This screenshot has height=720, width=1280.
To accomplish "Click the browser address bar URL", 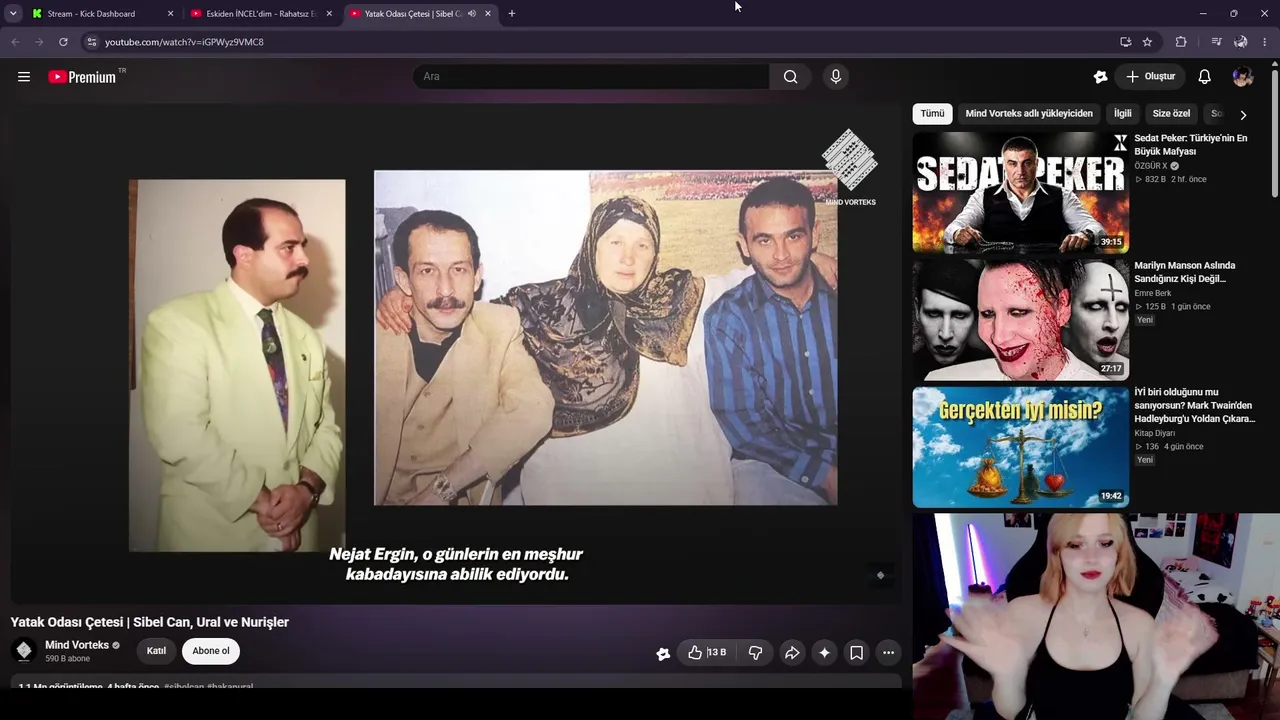I will (184, 42).
